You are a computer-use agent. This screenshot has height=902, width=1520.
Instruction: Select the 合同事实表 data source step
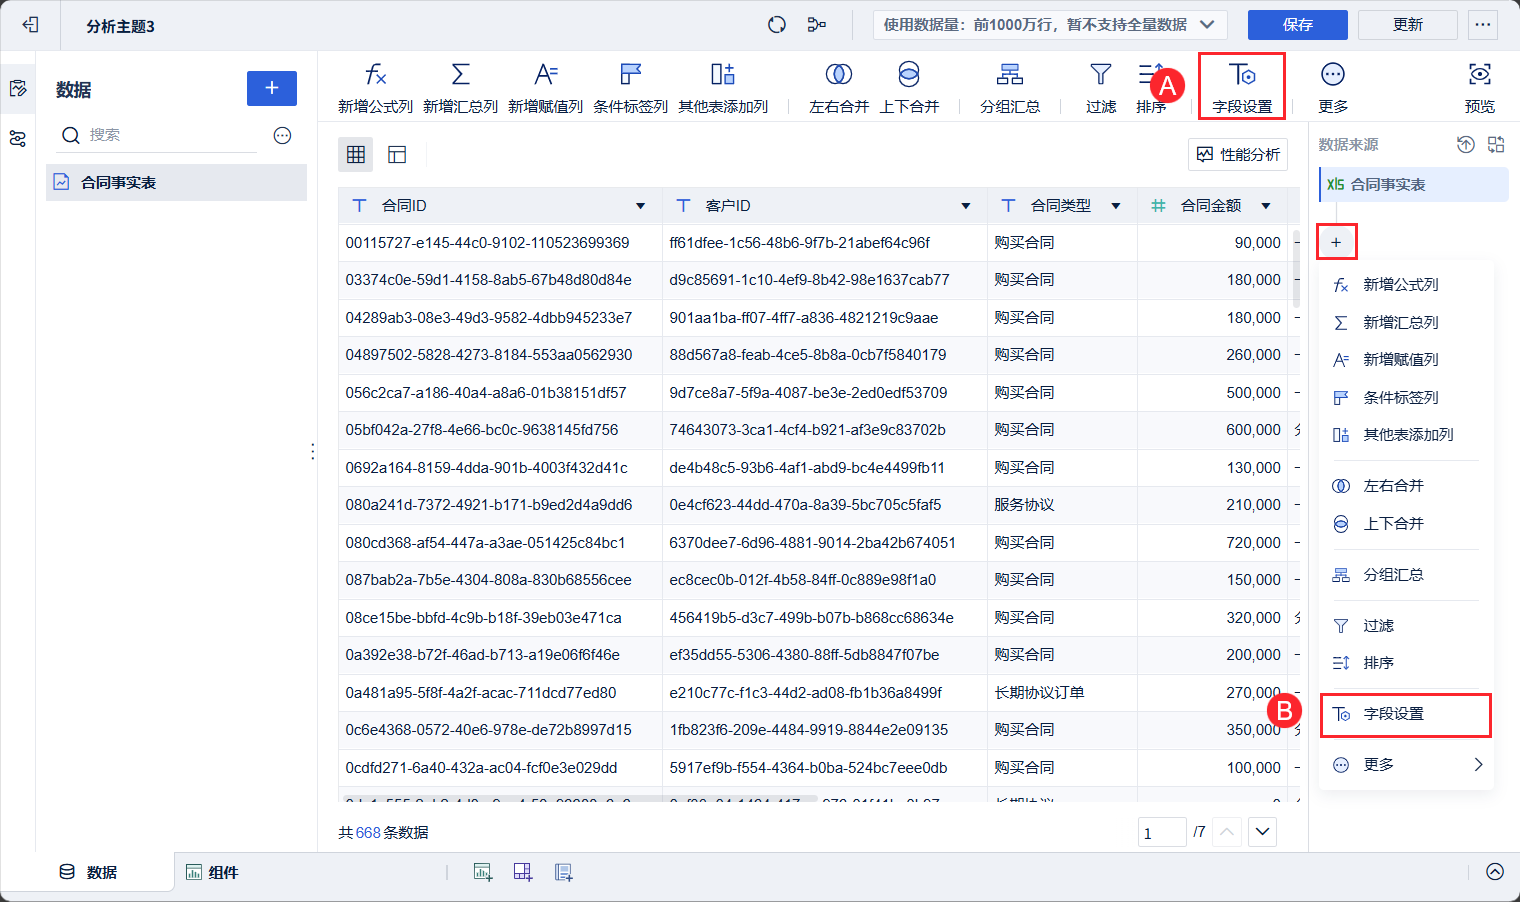pyautogui.click(x=1414, y=184)
